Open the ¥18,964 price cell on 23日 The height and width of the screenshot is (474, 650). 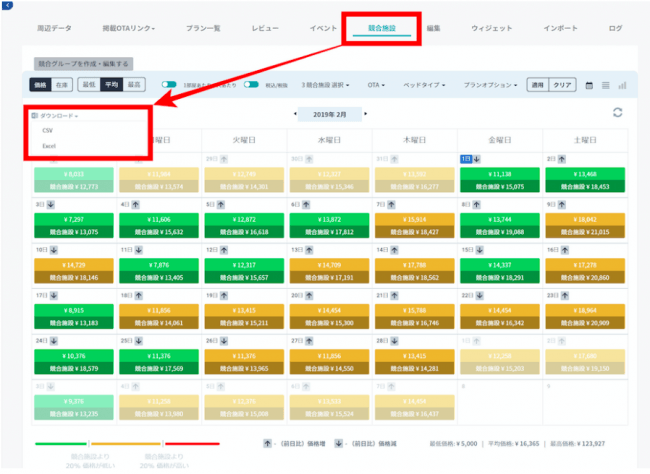tap(585, 316)
